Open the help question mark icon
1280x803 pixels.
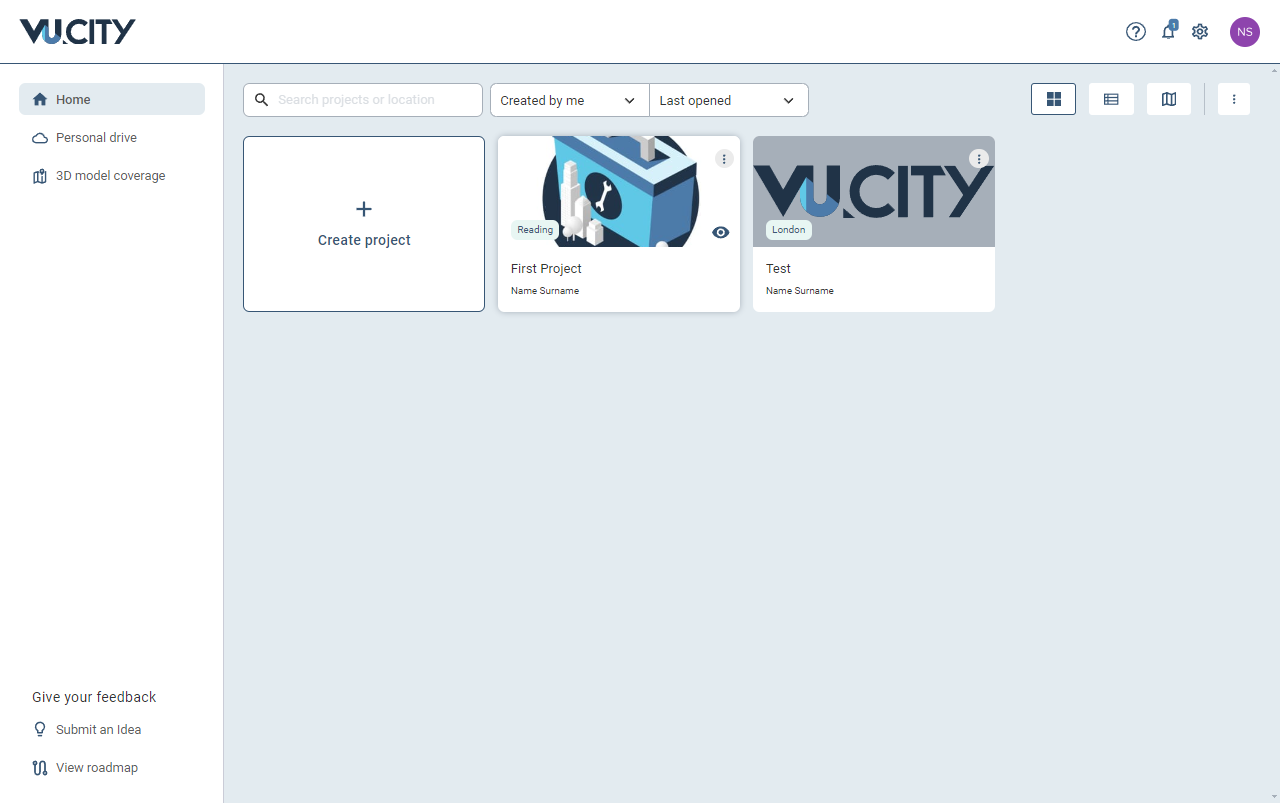tap(1136, 32)
